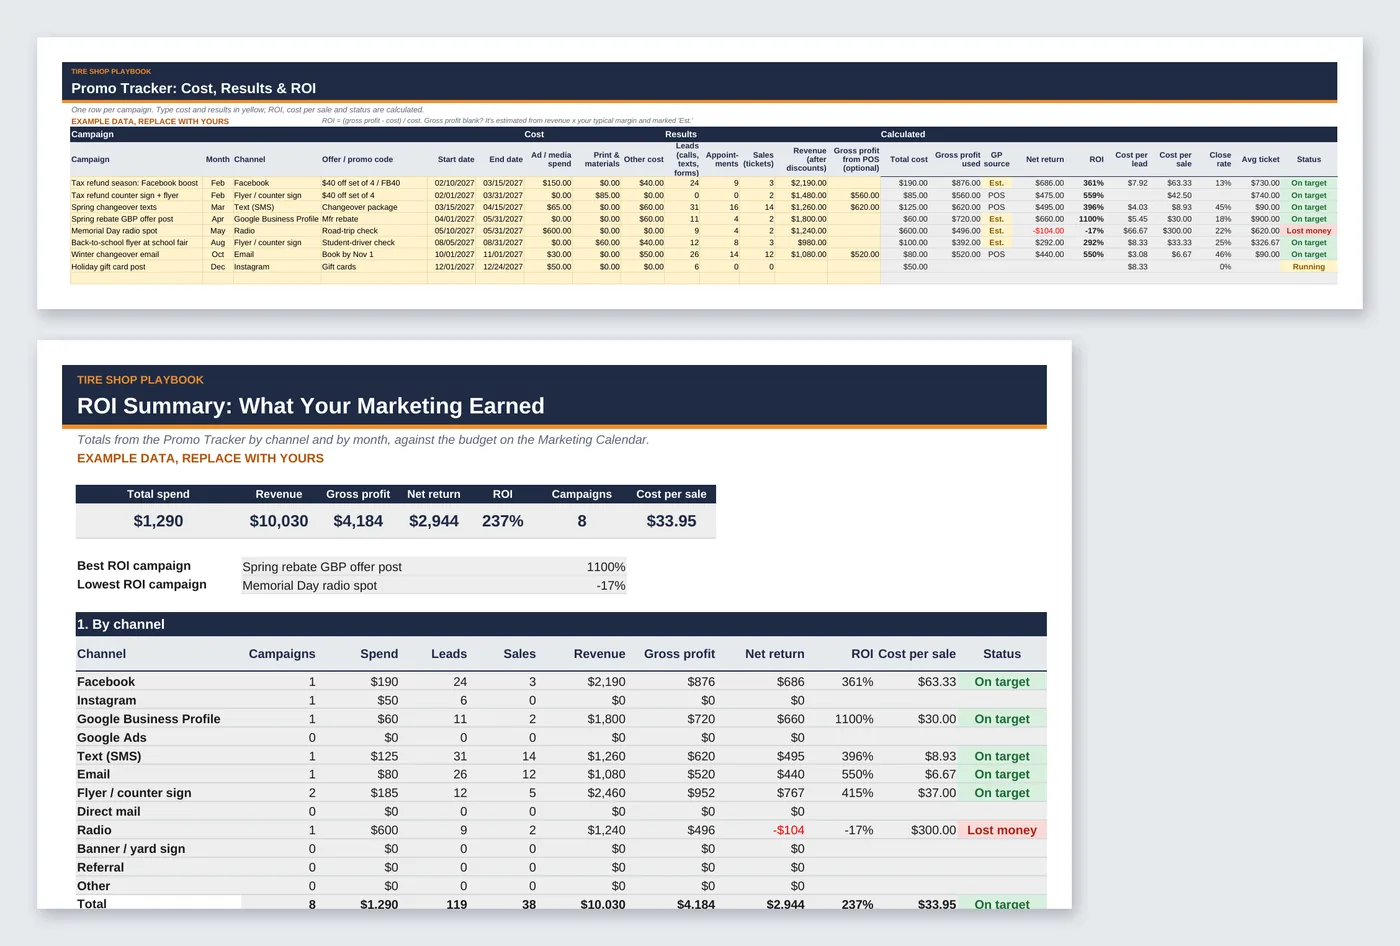Click the "Banner / yard sign" channel row label
This screenshot has width=1400, height=946.
click(x=131, y=849)
